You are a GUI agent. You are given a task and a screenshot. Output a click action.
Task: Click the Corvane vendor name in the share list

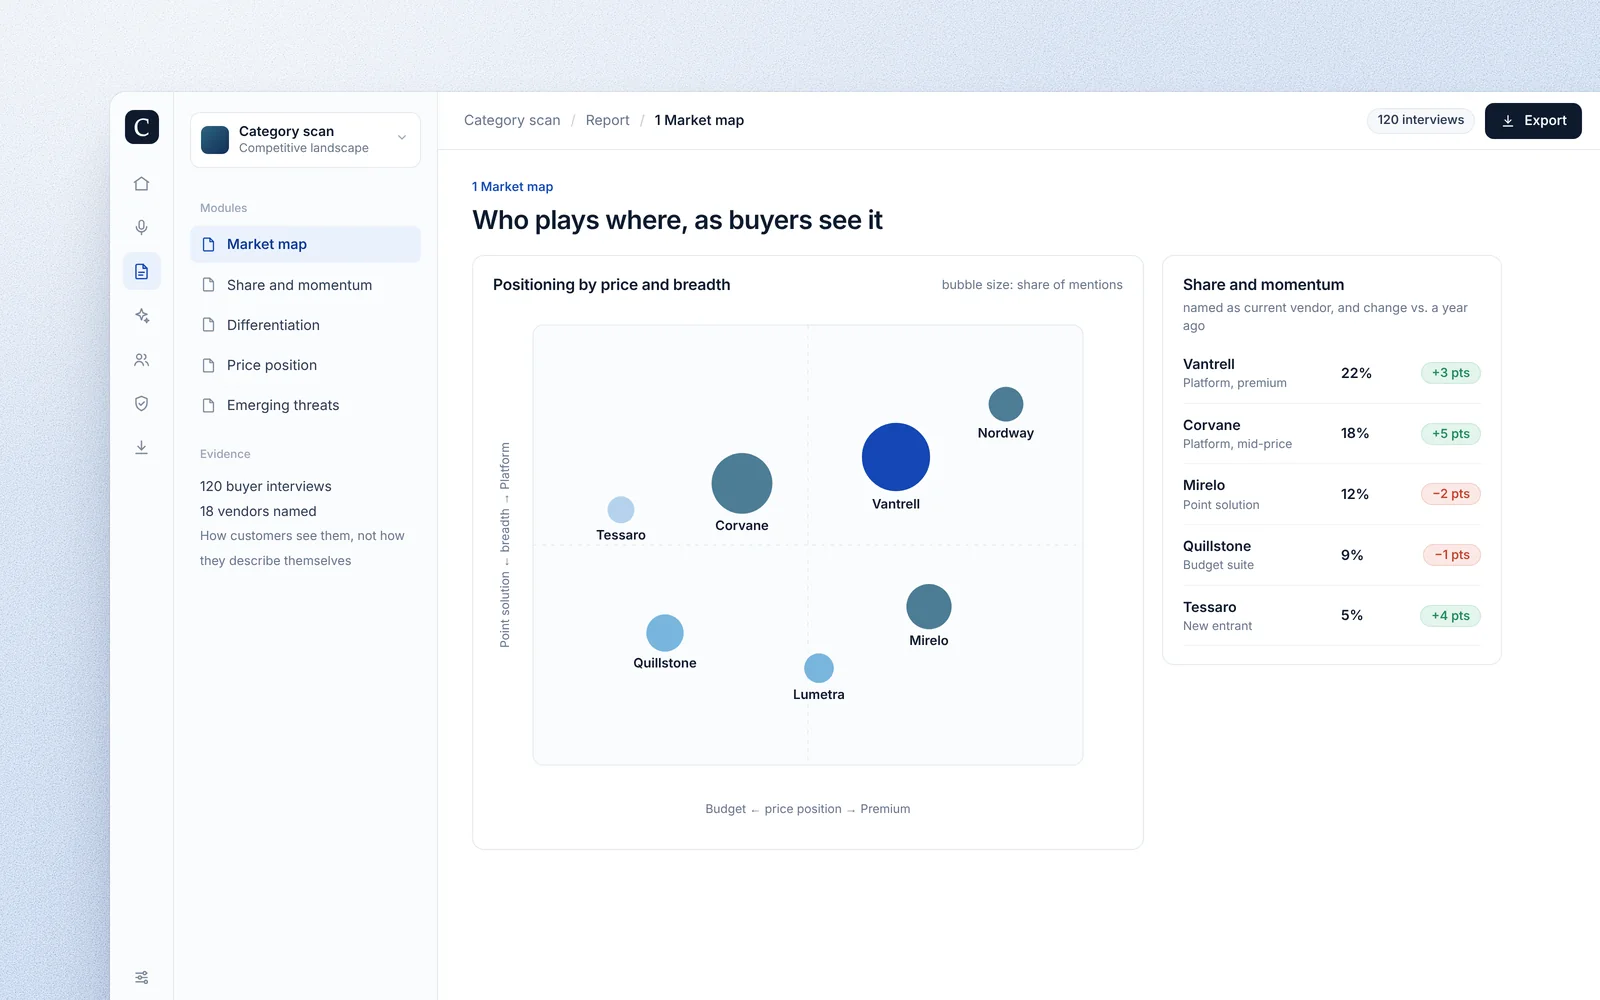coord(1211,425)
